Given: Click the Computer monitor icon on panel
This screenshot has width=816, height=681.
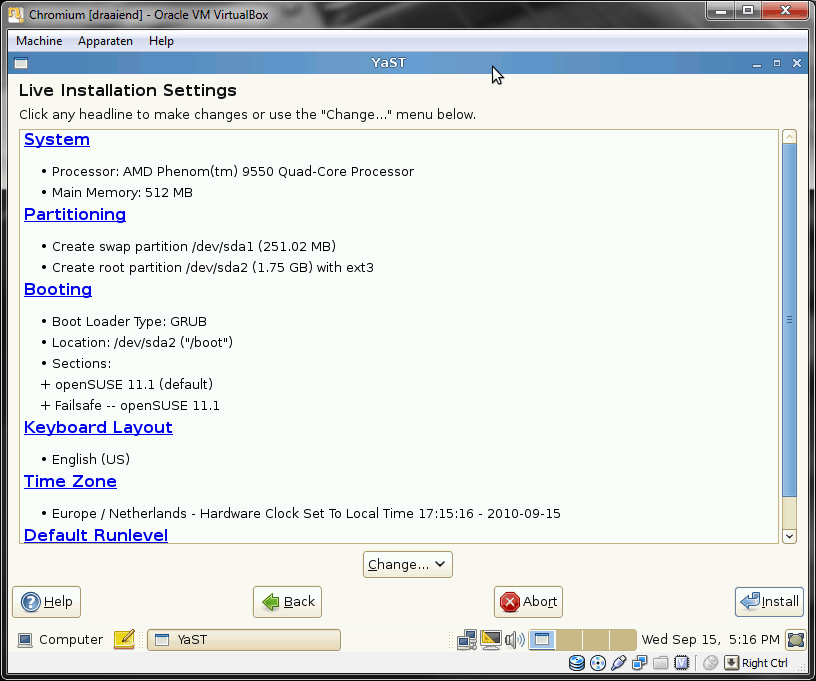Looking at the screenshot, I should [x=24, y=640].
